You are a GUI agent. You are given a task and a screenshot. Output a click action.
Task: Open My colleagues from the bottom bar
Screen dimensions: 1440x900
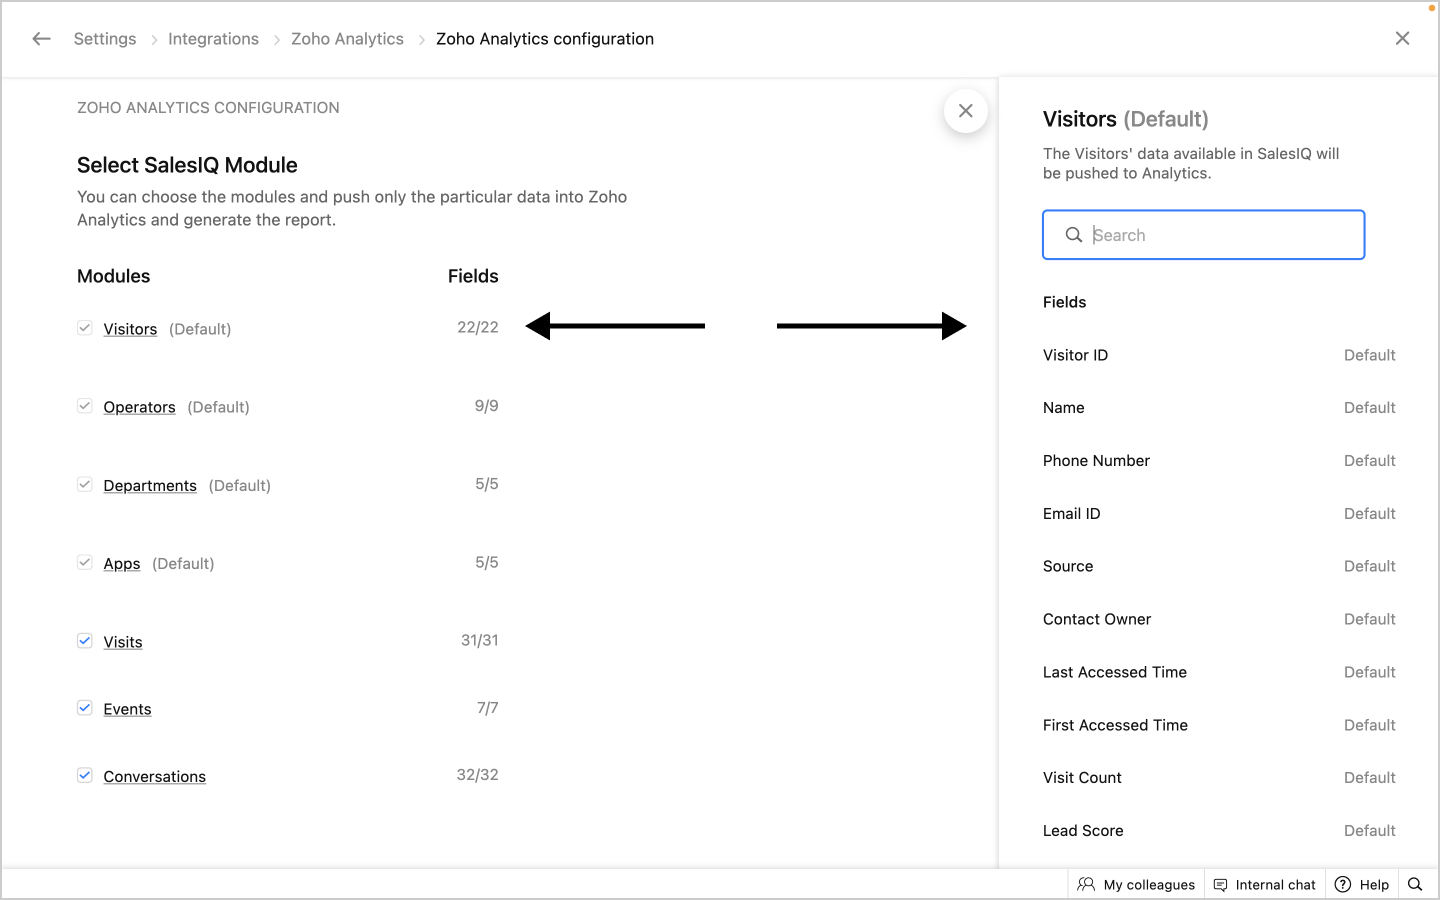tap(1136, 885)
